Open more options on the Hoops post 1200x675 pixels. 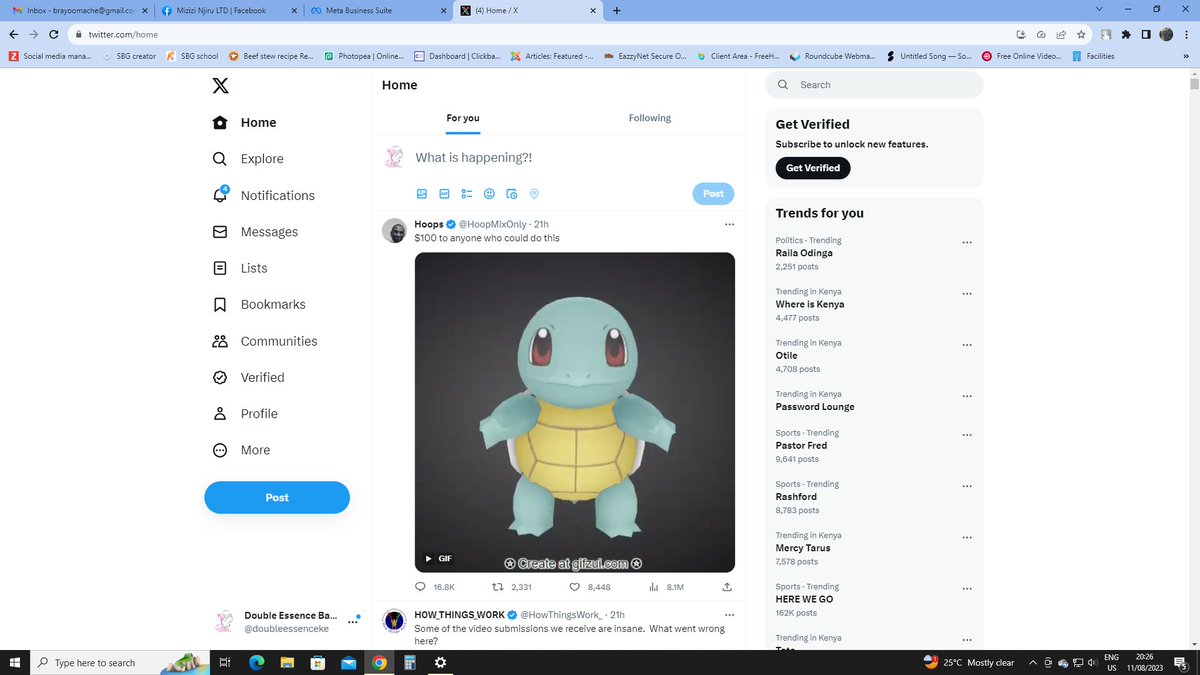[729, 224]
